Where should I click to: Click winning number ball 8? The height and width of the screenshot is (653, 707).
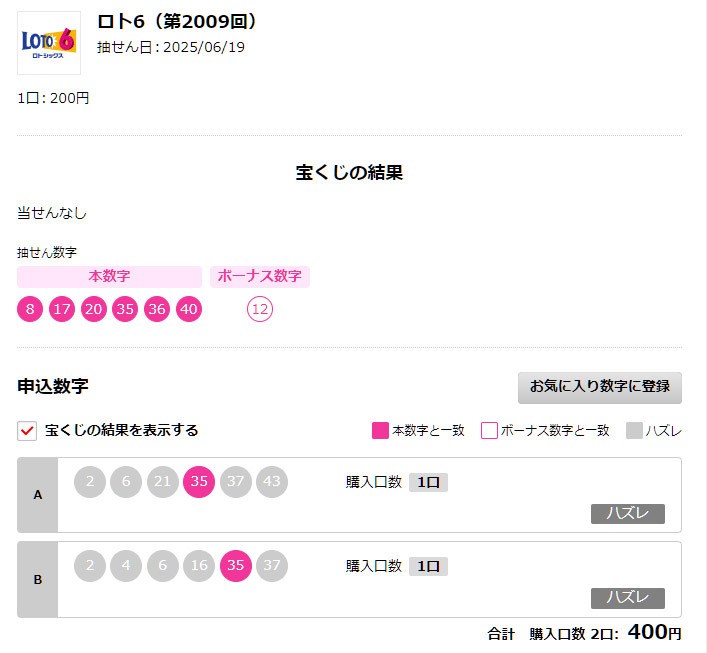(x=30, y=309)
